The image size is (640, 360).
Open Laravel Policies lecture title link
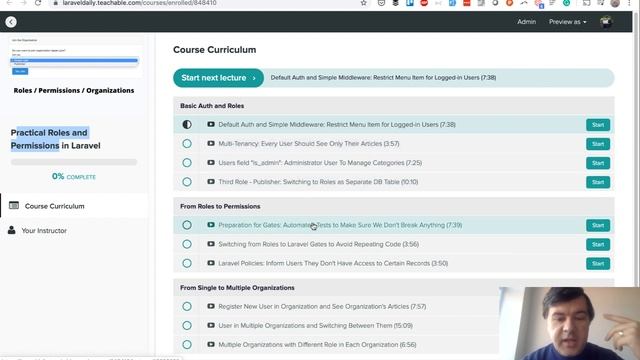pos(333,263)
